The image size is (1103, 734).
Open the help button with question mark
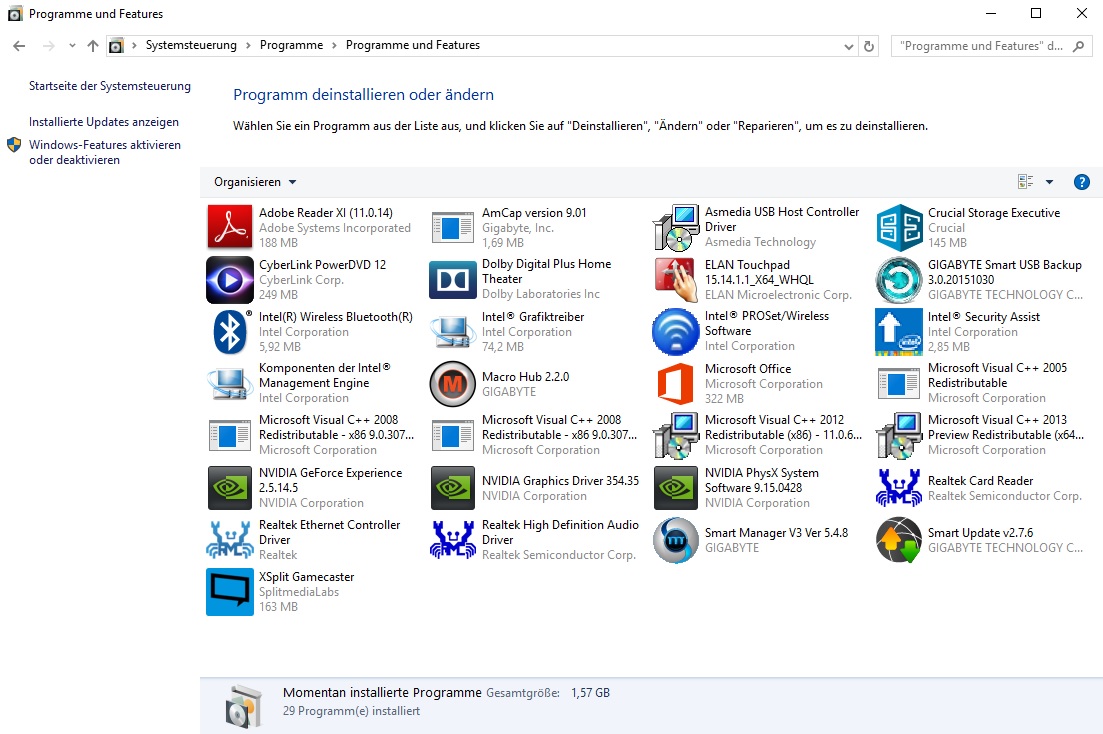[1082, 182]
